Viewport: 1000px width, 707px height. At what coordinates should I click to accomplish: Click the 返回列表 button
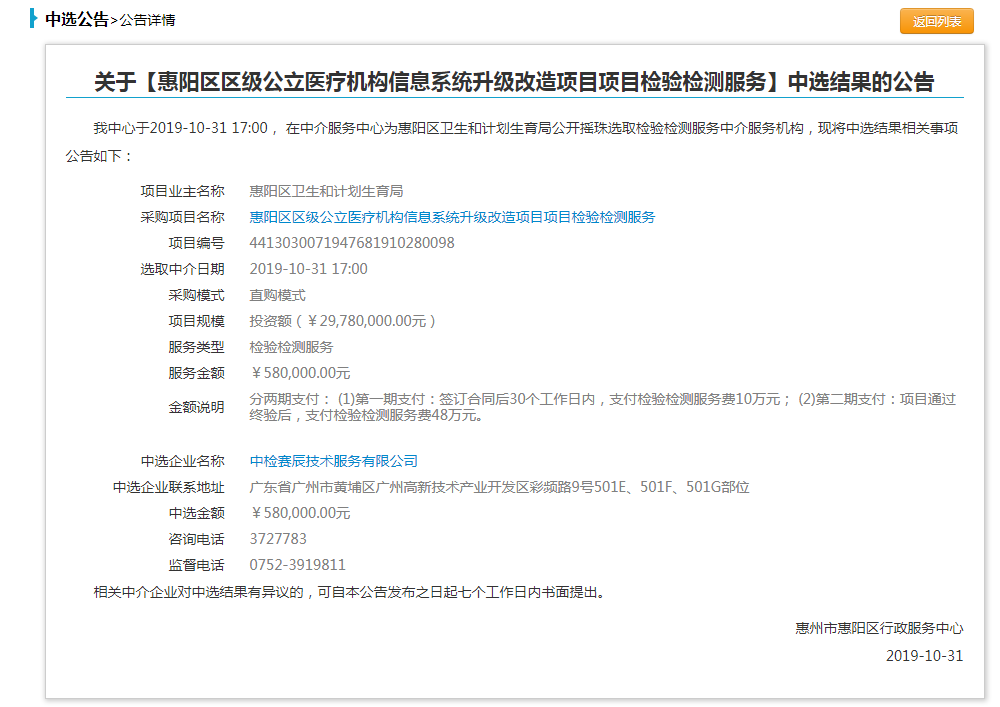point(936,21)
